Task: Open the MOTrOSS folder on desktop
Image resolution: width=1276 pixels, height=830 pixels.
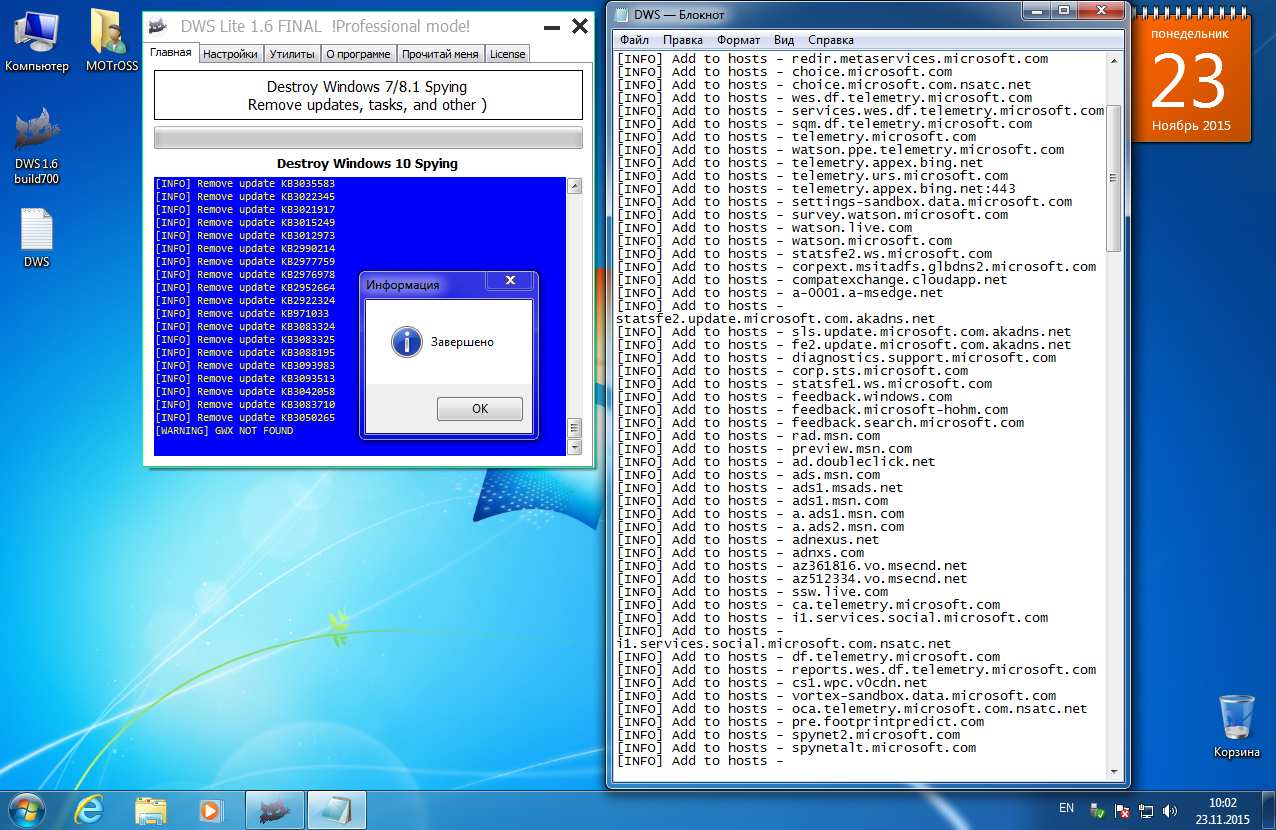Action: coord(112,40)
